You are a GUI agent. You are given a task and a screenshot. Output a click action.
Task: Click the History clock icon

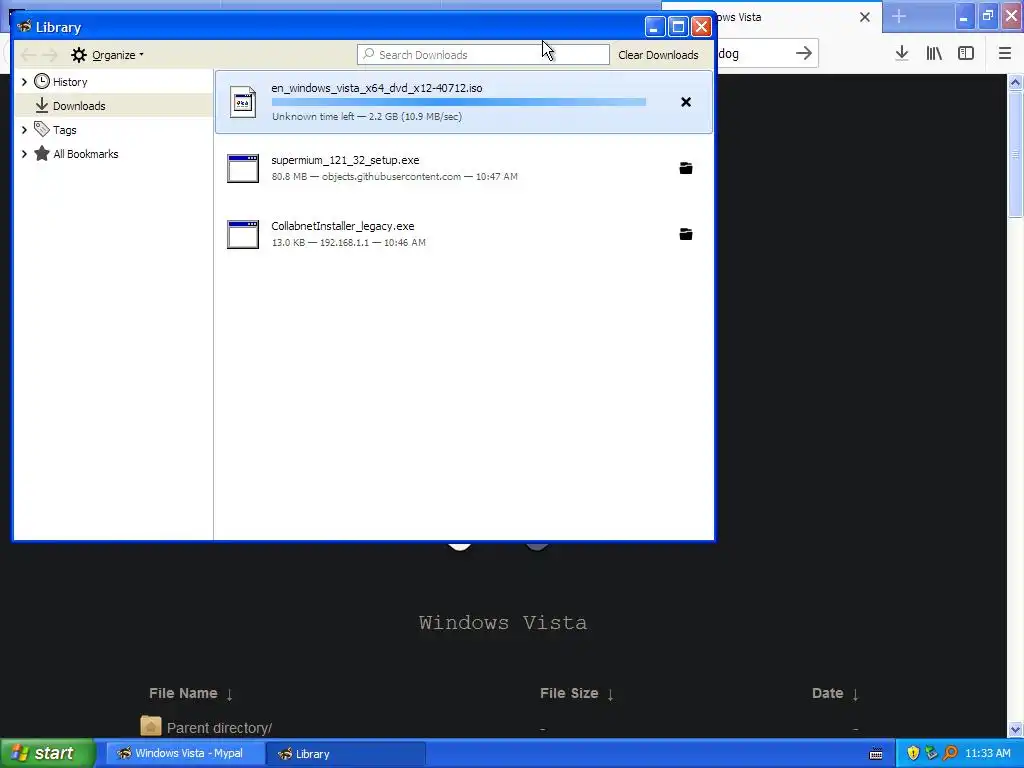[42, 82]
